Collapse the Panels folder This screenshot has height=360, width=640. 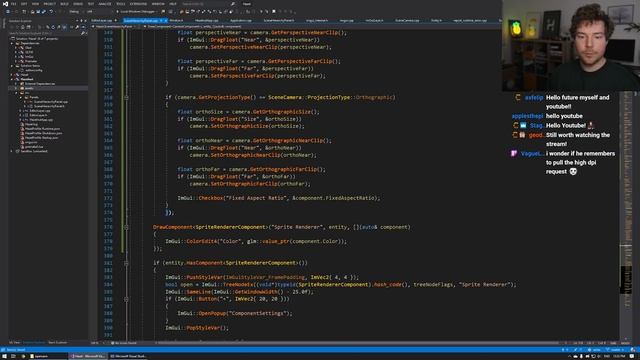[21, 97]
